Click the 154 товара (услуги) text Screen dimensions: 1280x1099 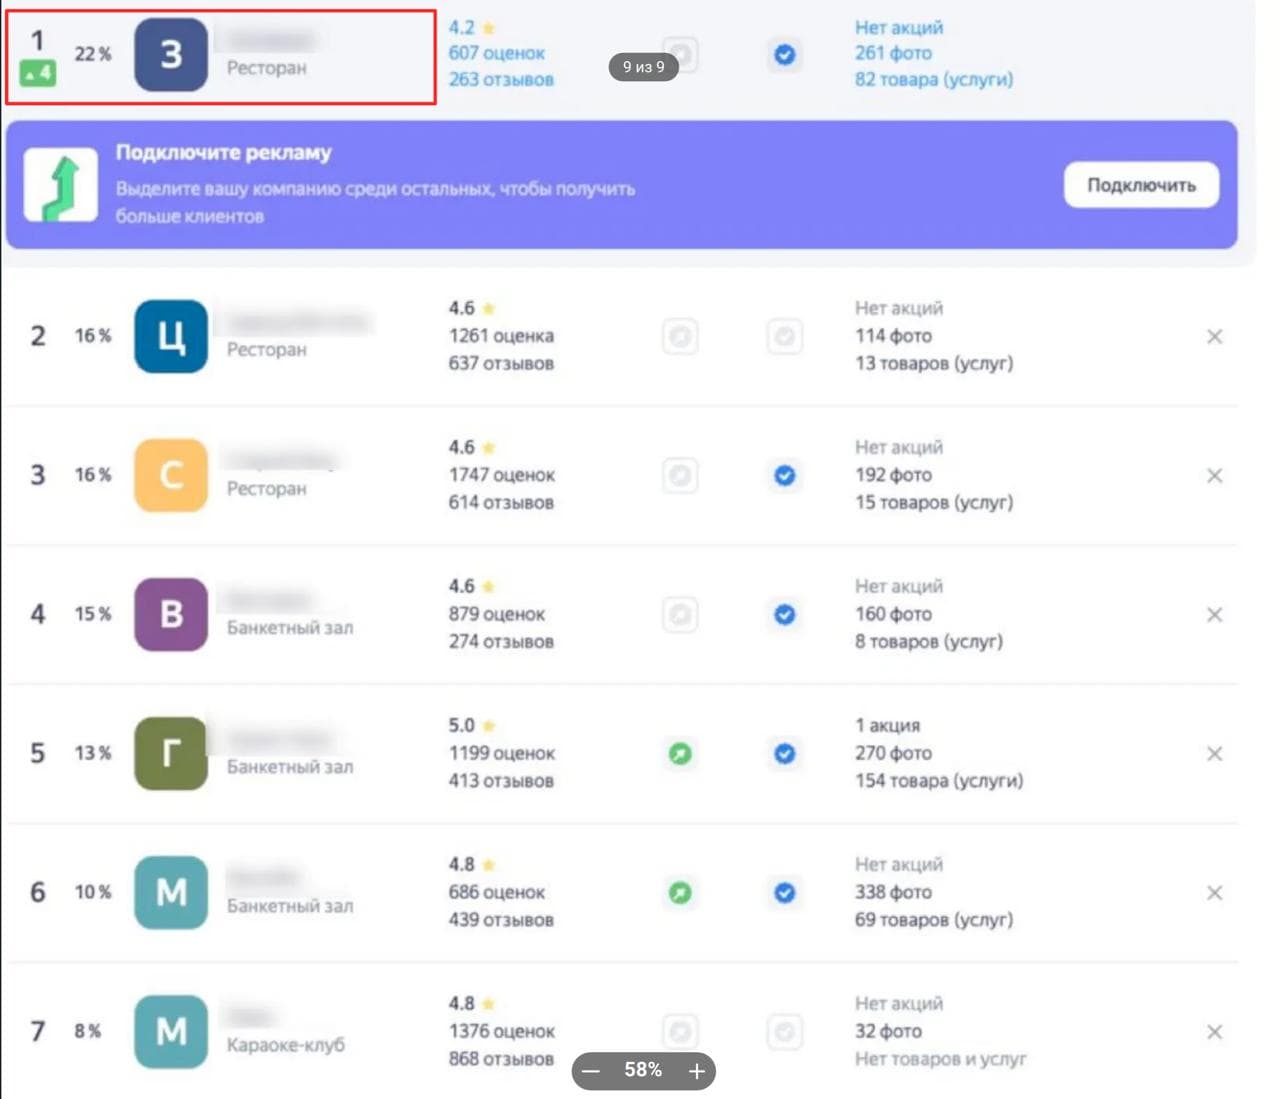coord(939,781)
